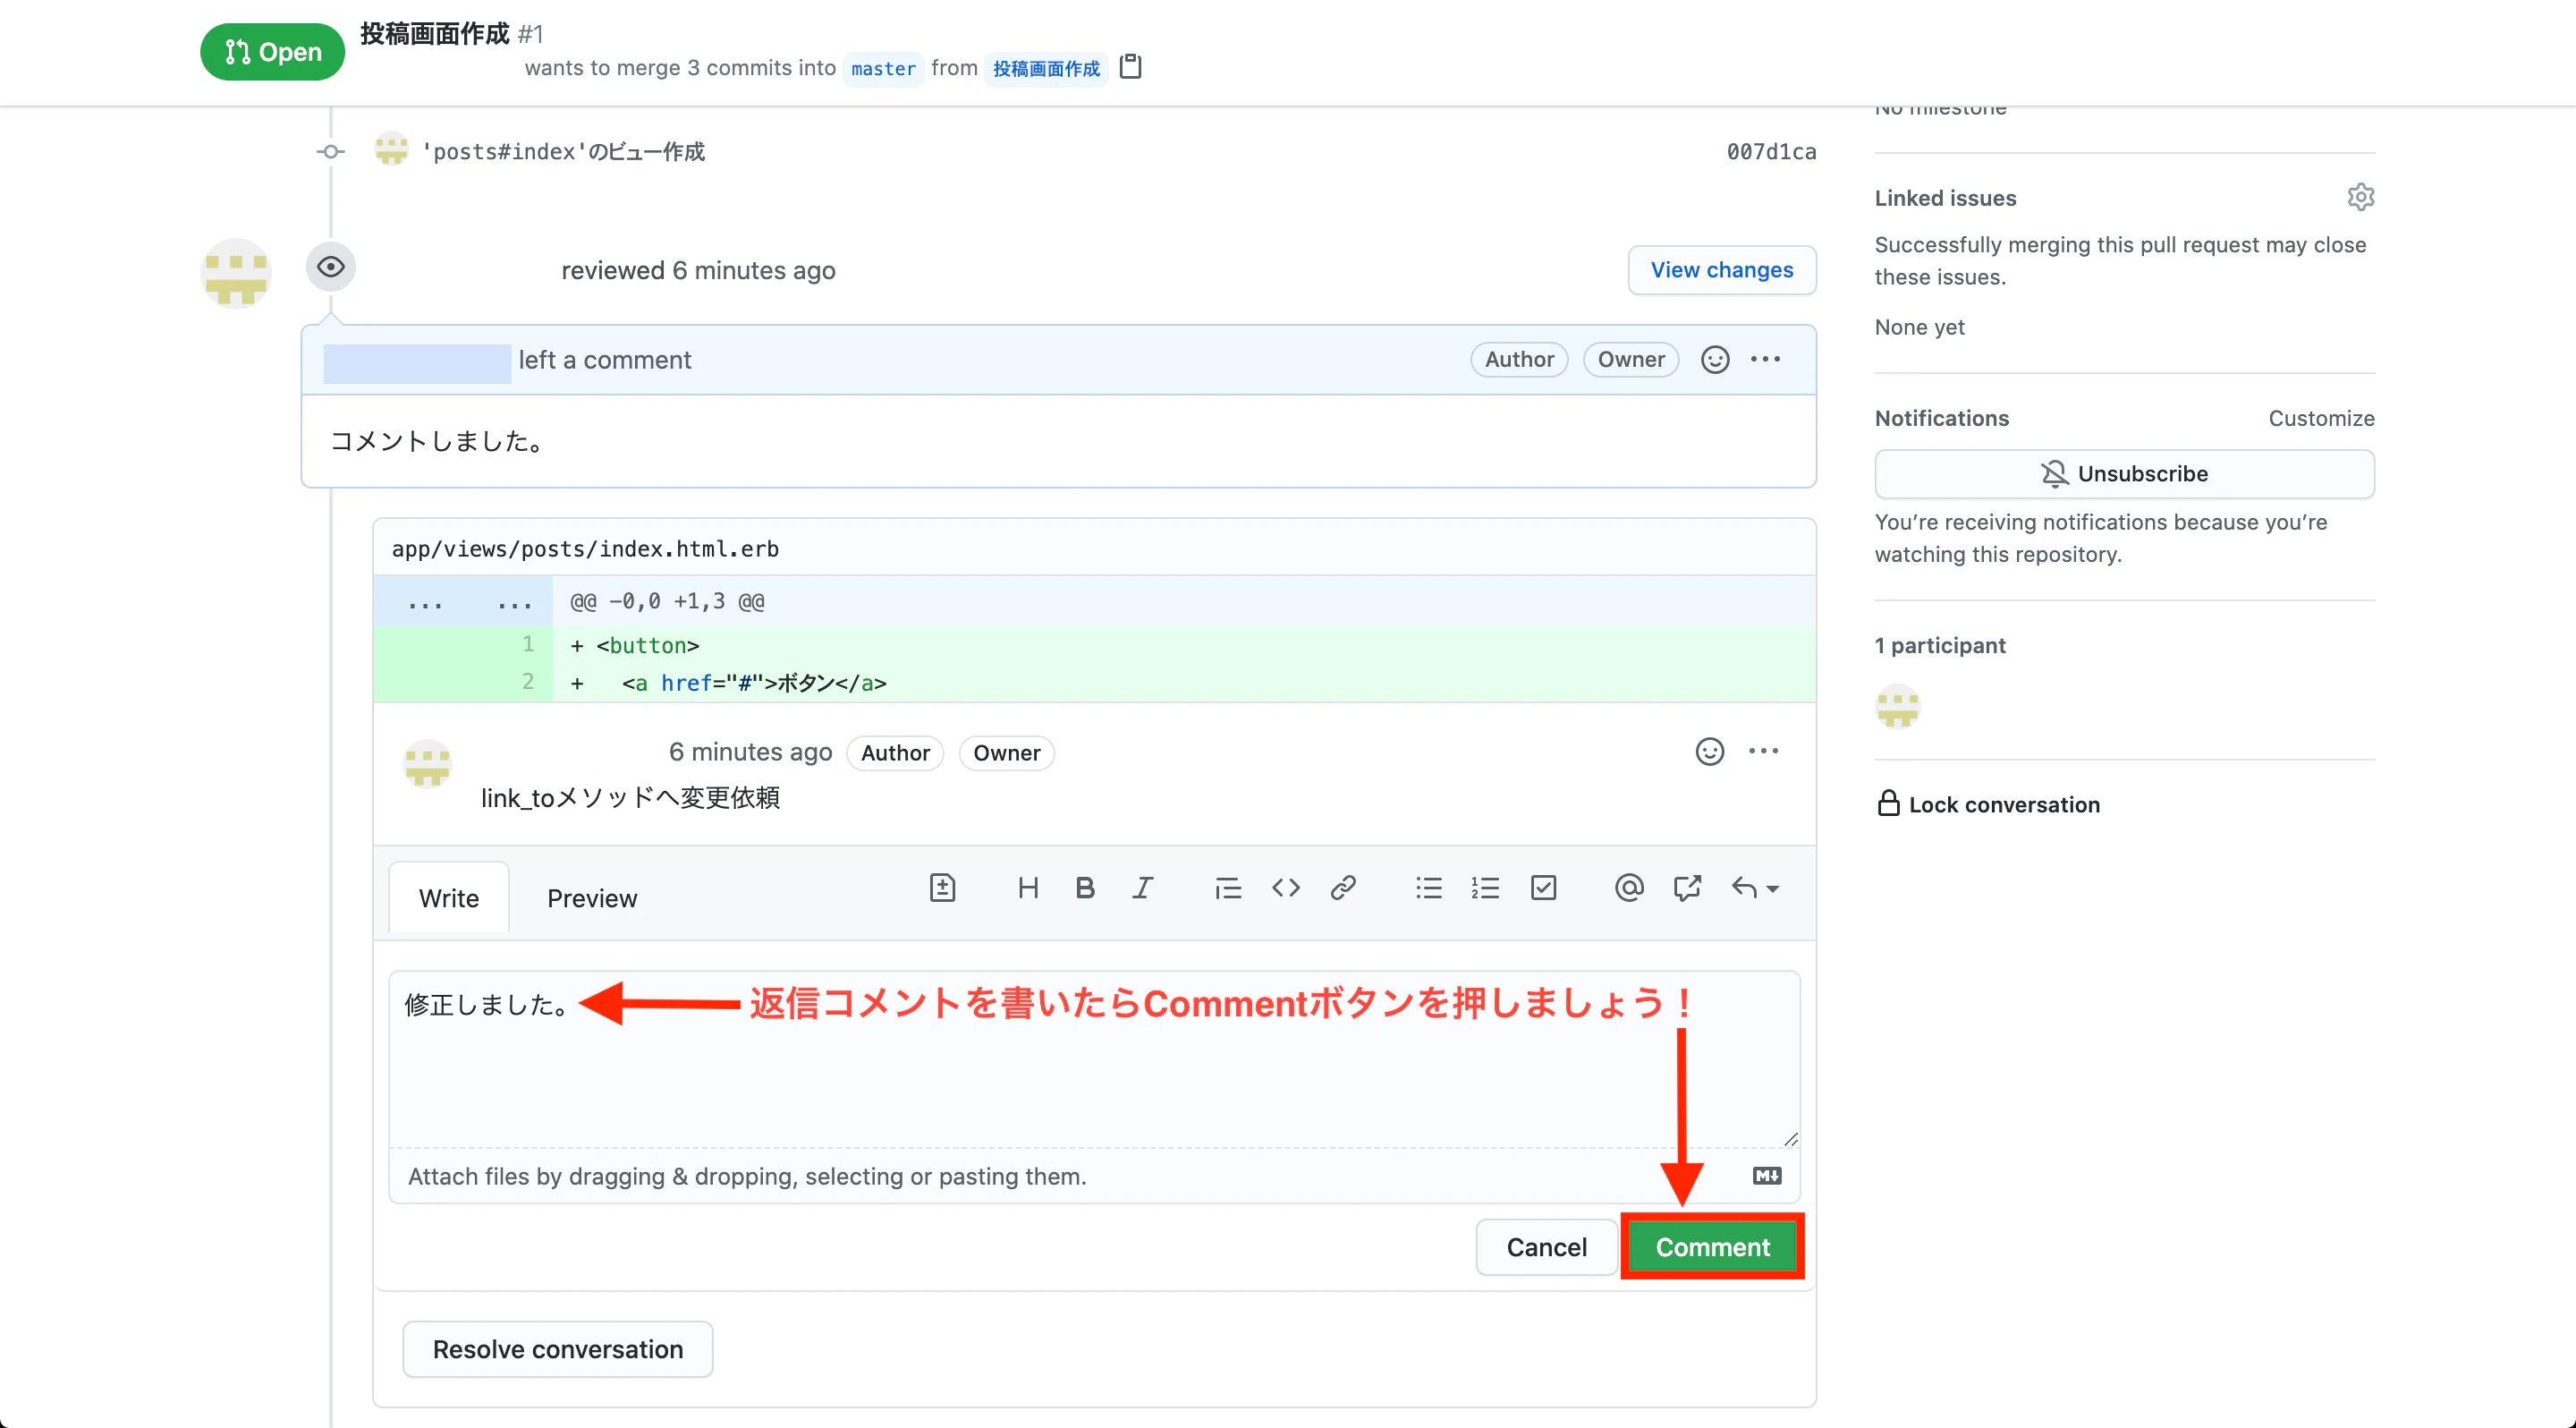Insert an unordered bullet list
The image size is (2576, 1428).
(x=1429, y=888)
